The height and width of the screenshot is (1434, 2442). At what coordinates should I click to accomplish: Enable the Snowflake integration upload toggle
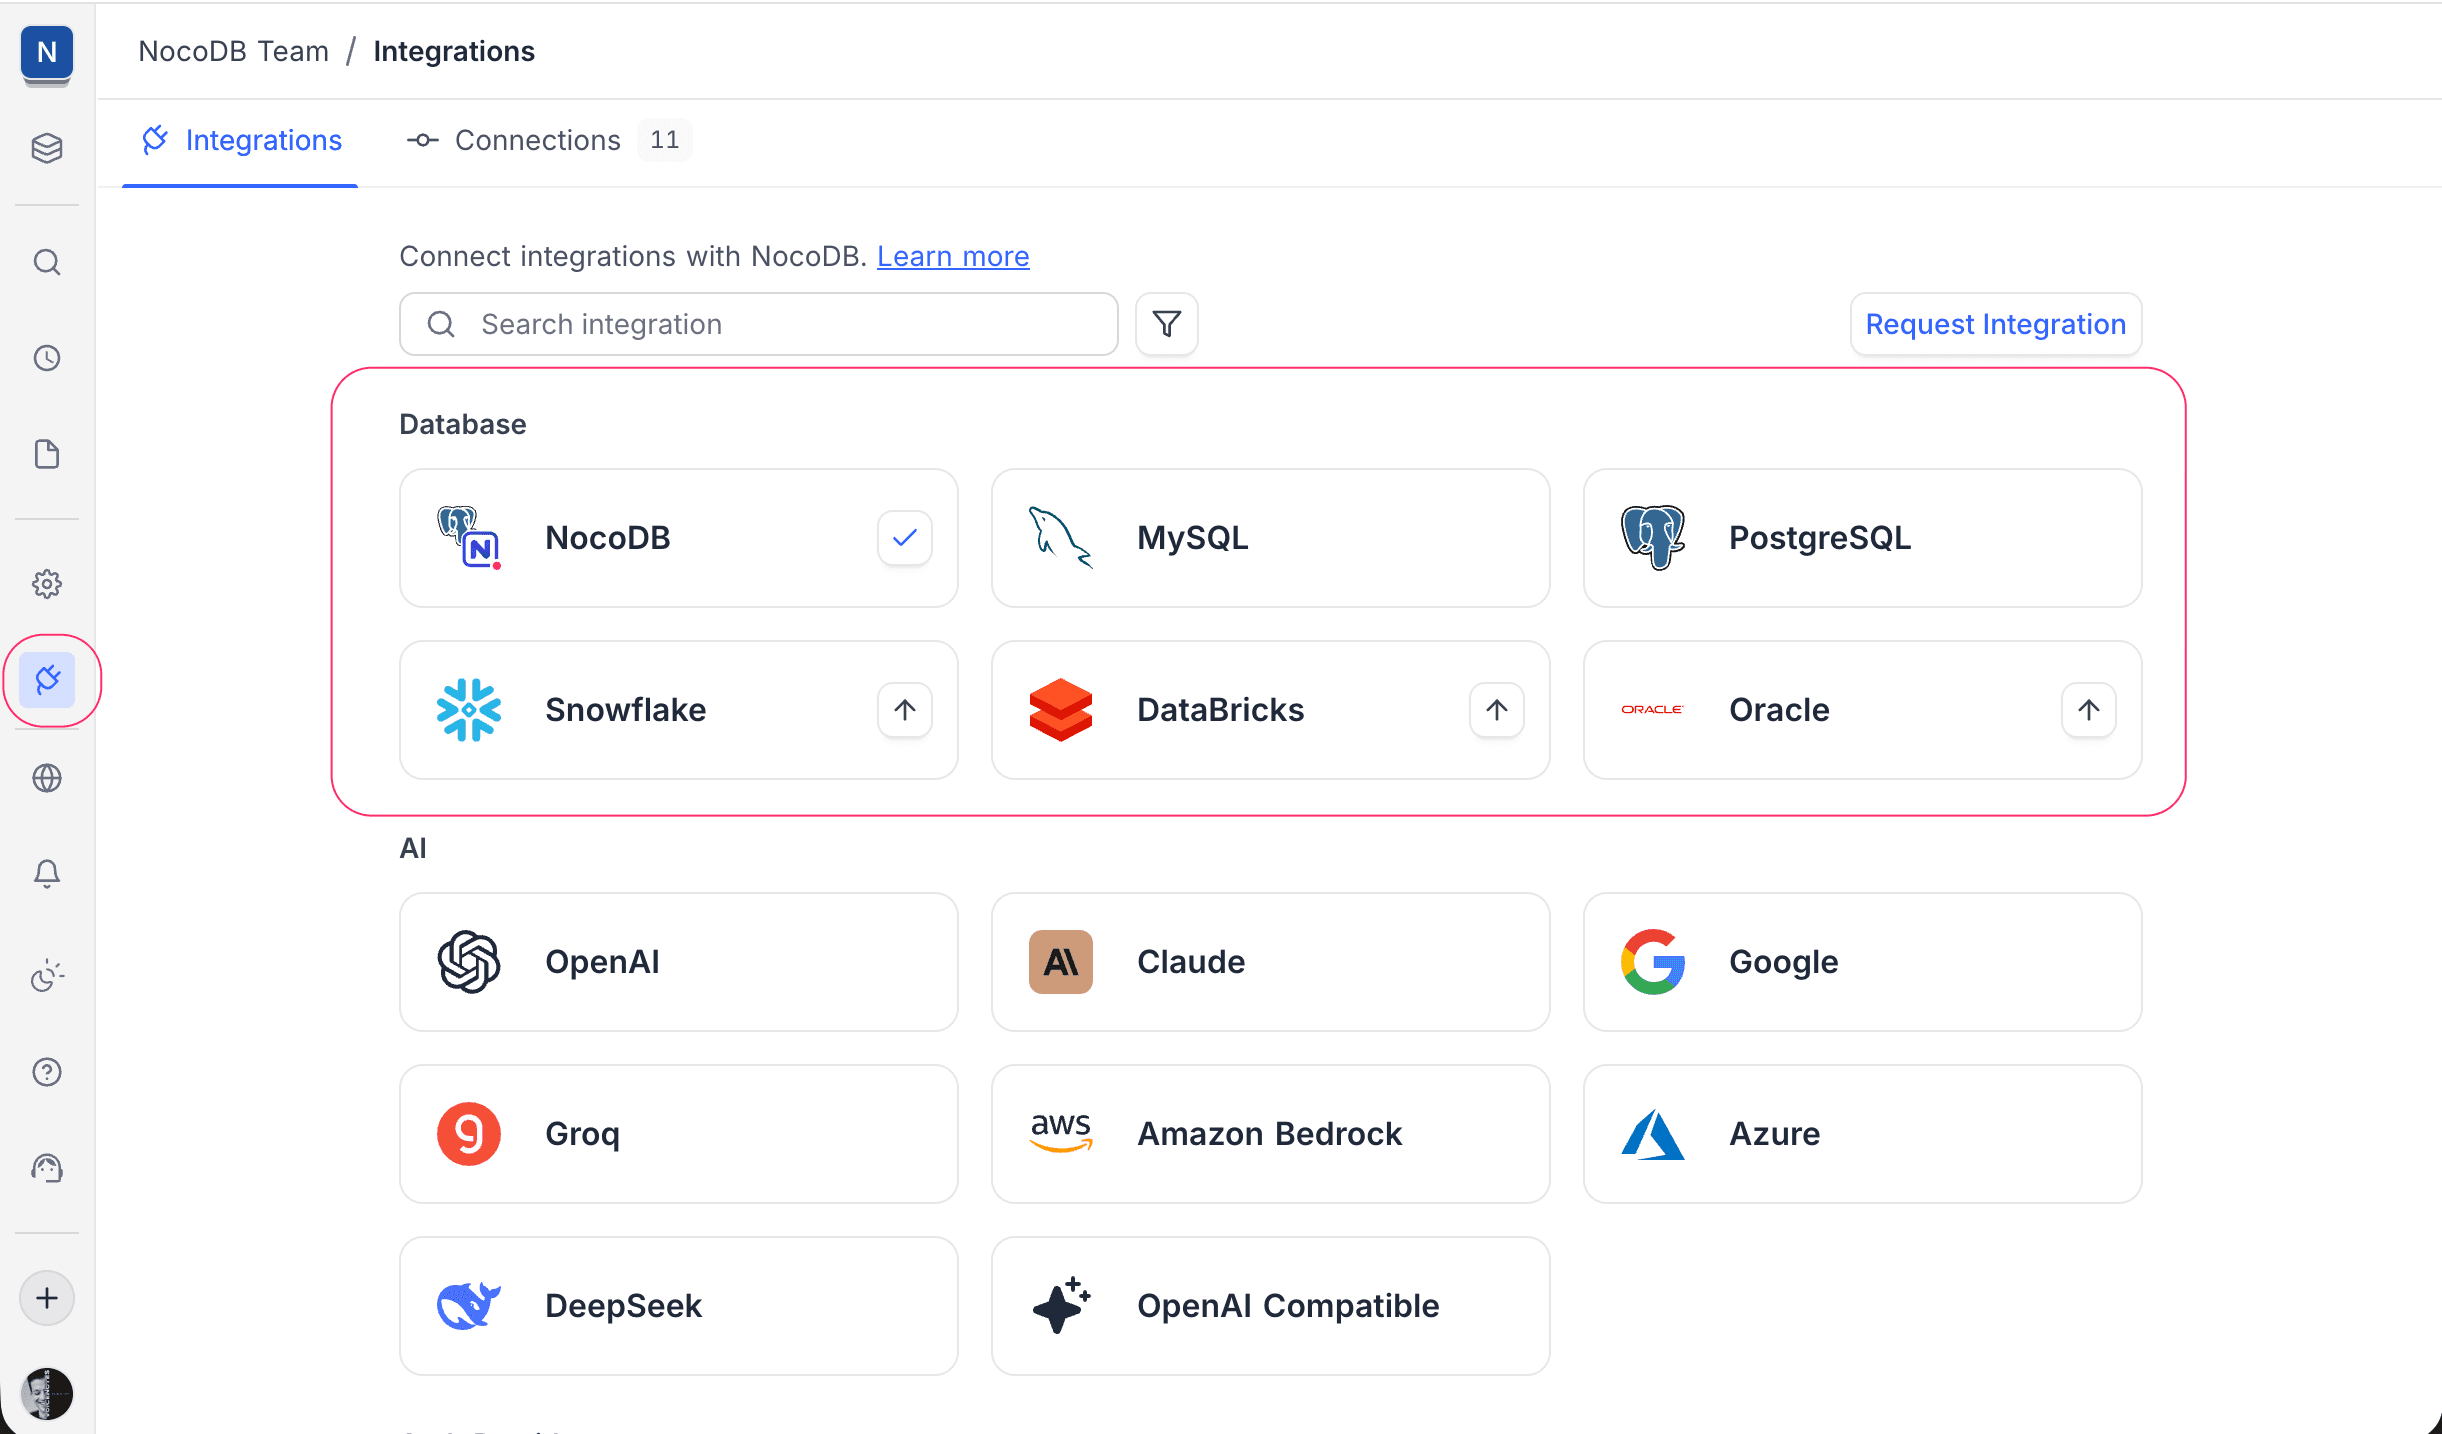pos(903,710)
